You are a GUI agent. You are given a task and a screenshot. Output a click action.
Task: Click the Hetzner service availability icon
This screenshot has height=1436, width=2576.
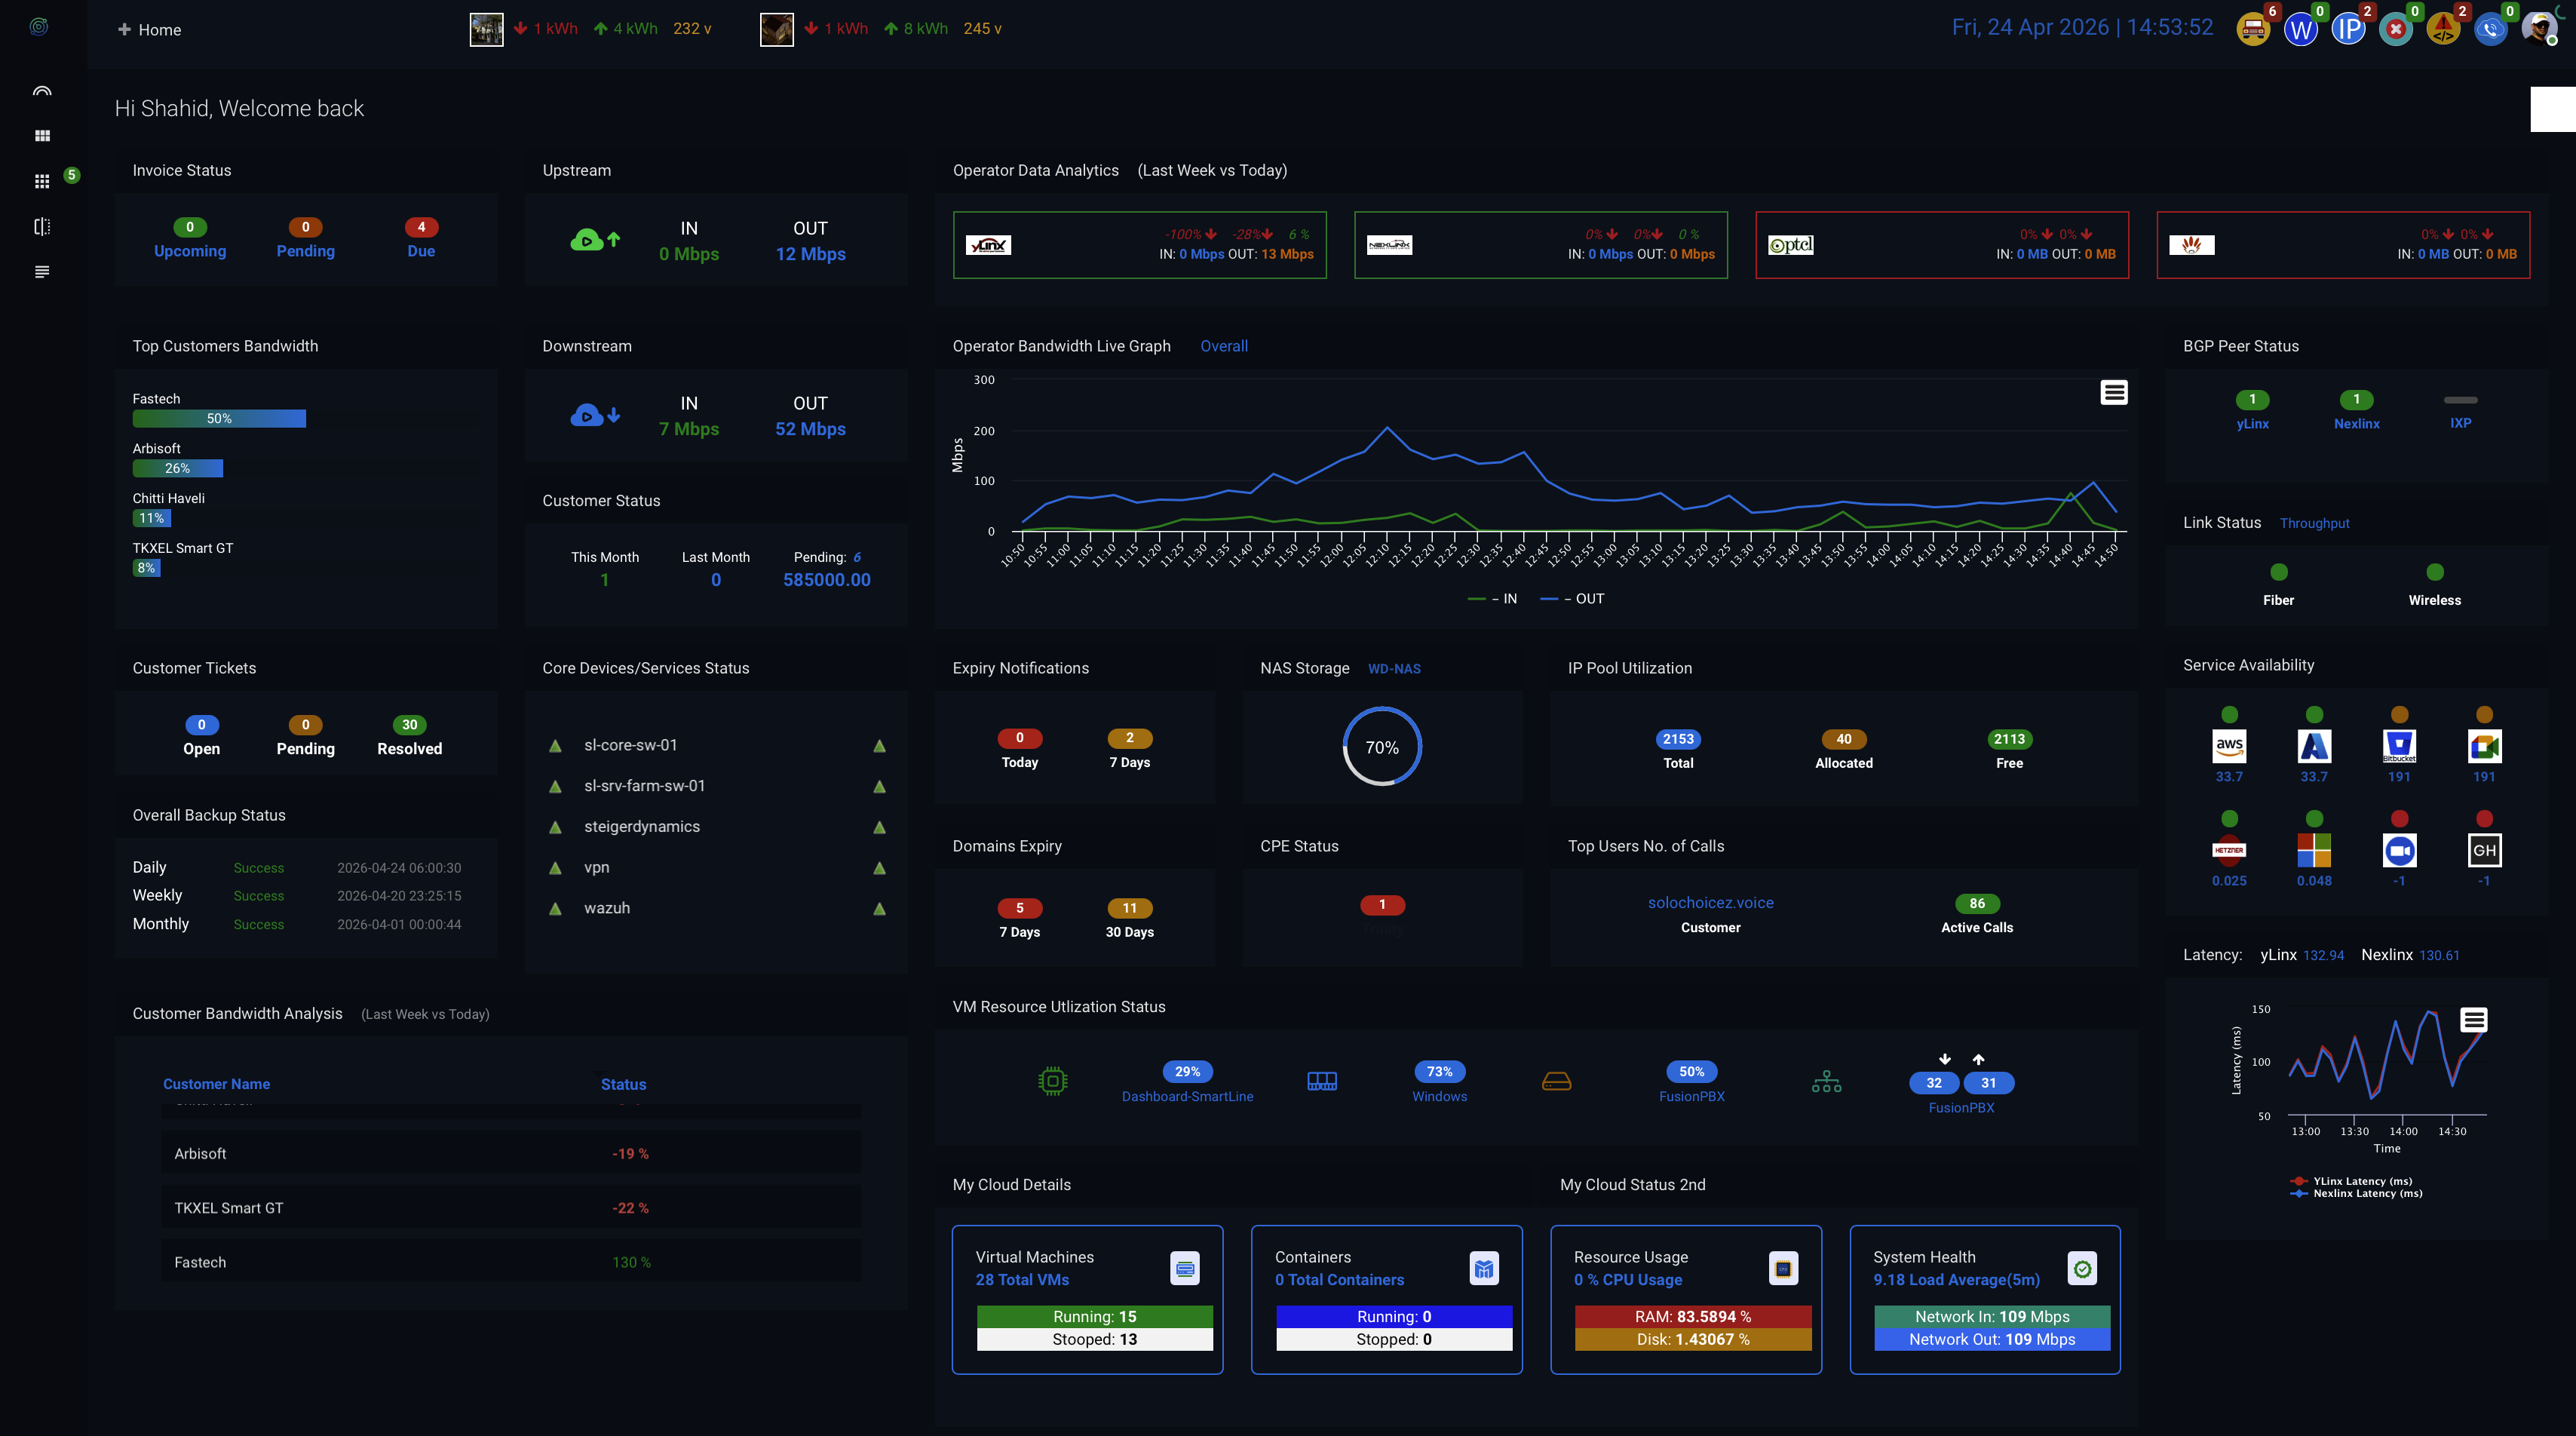tap(2229, 850)
